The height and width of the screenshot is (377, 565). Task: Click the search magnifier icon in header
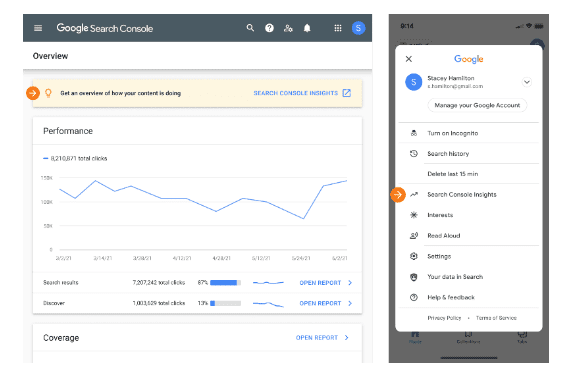coord(250,28)
